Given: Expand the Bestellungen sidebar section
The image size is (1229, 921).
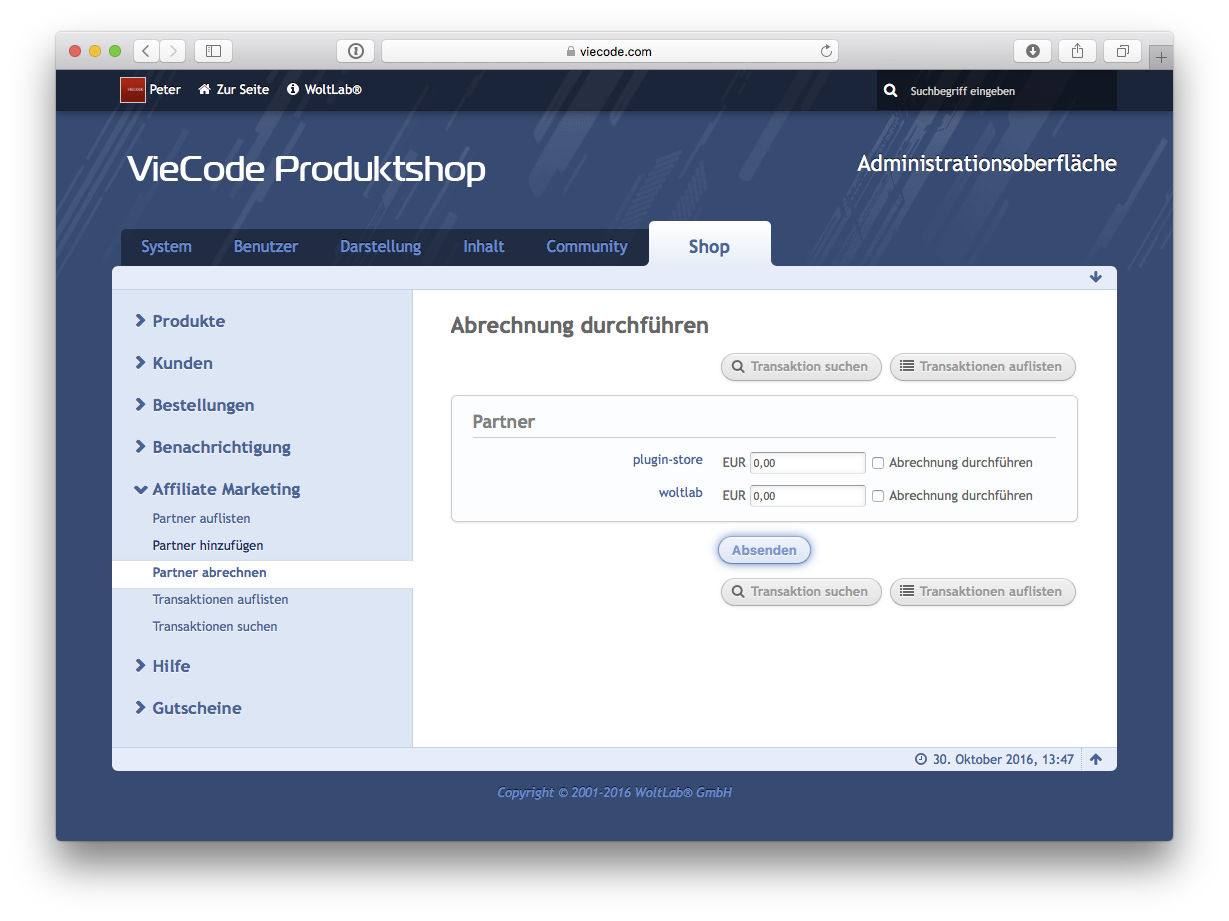Looking at the screenshot, I should [203, 405].
